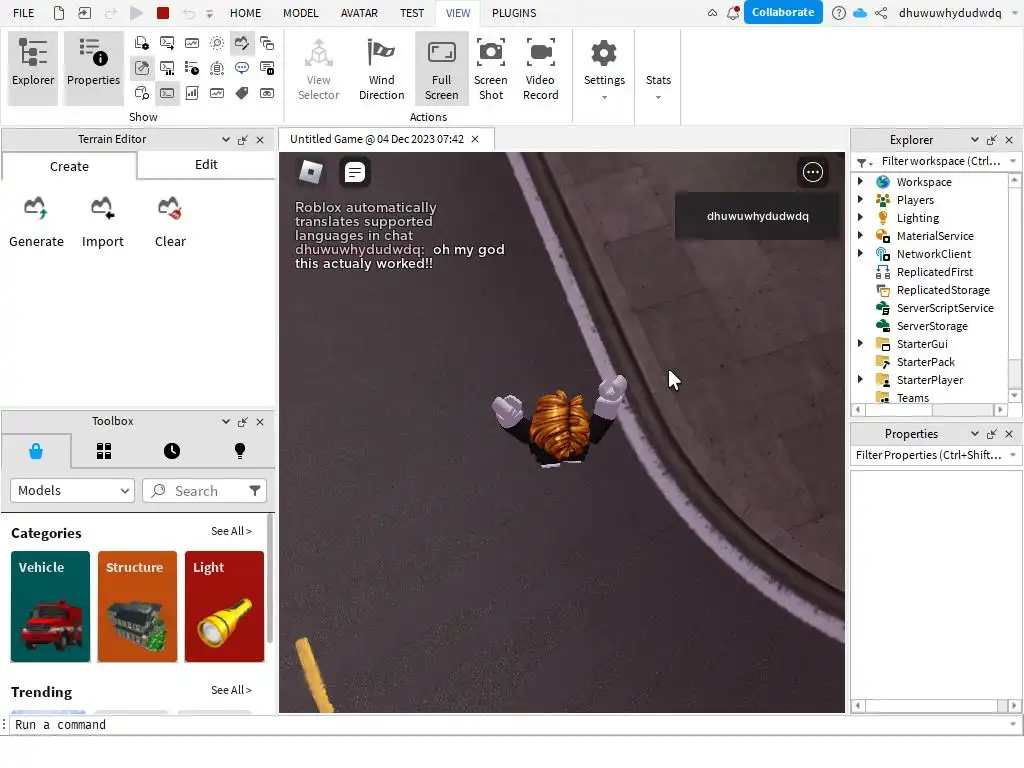
Task: Toggle the Toolbox hammer icon in ribbon
Action: click(142, 69)
